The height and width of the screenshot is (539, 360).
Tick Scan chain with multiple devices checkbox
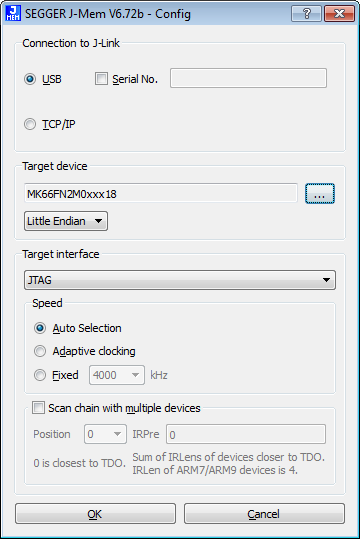(x=38, y=408)
